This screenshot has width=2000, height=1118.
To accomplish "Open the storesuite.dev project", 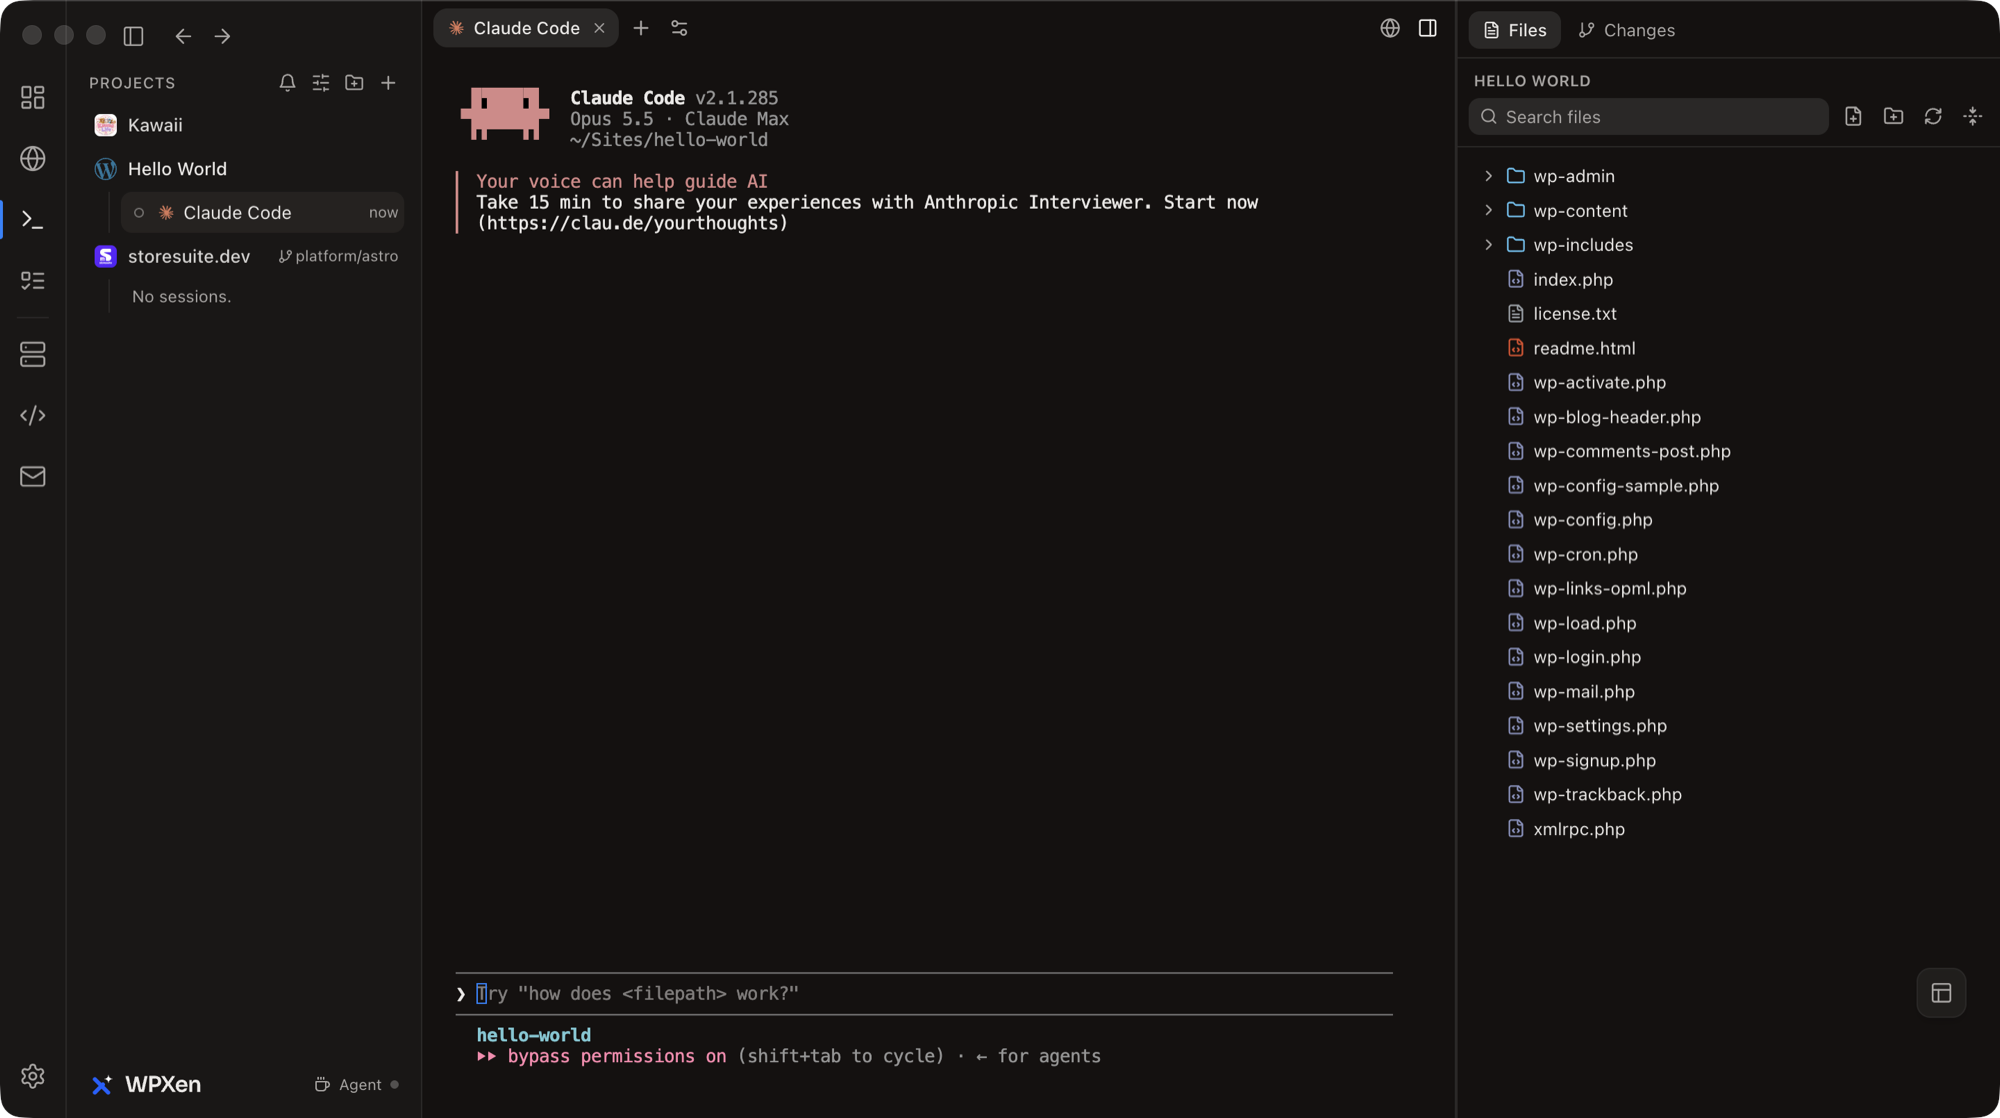I will 188,256.
